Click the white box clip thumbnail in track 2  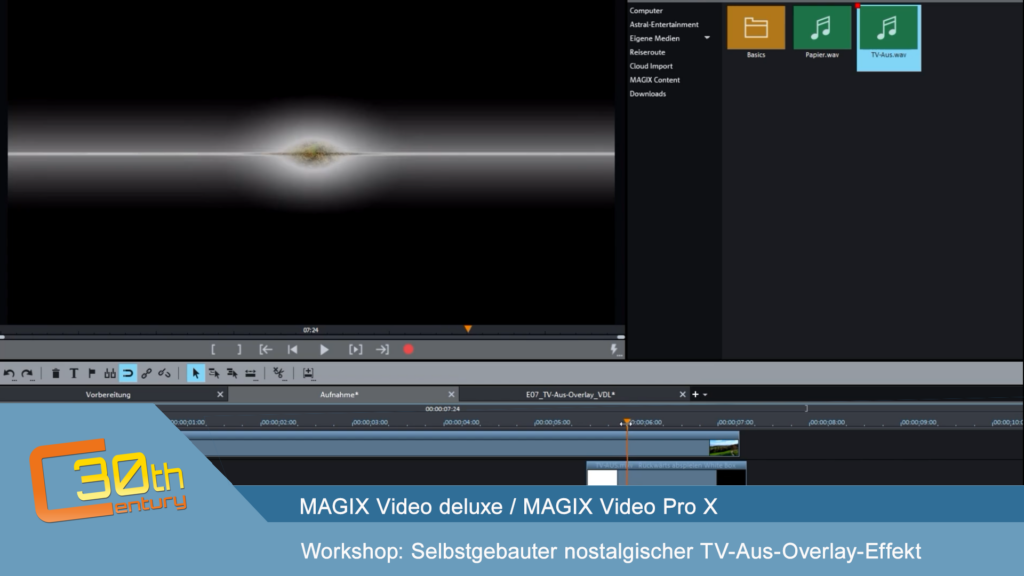pos(602,477)
